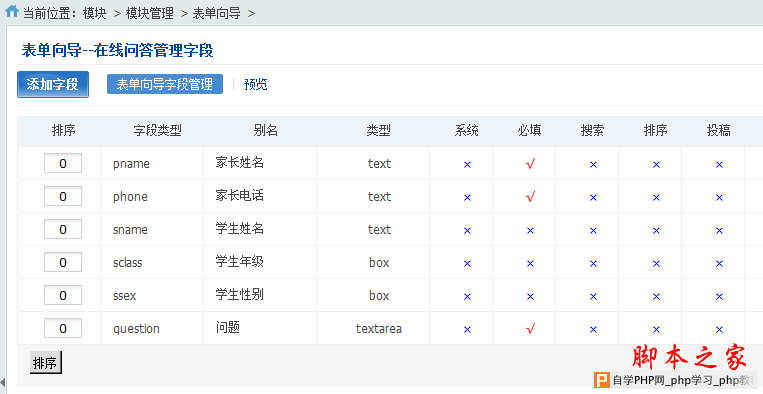
Task: Click the 学生姓名 alias cell
Action: 240,229
